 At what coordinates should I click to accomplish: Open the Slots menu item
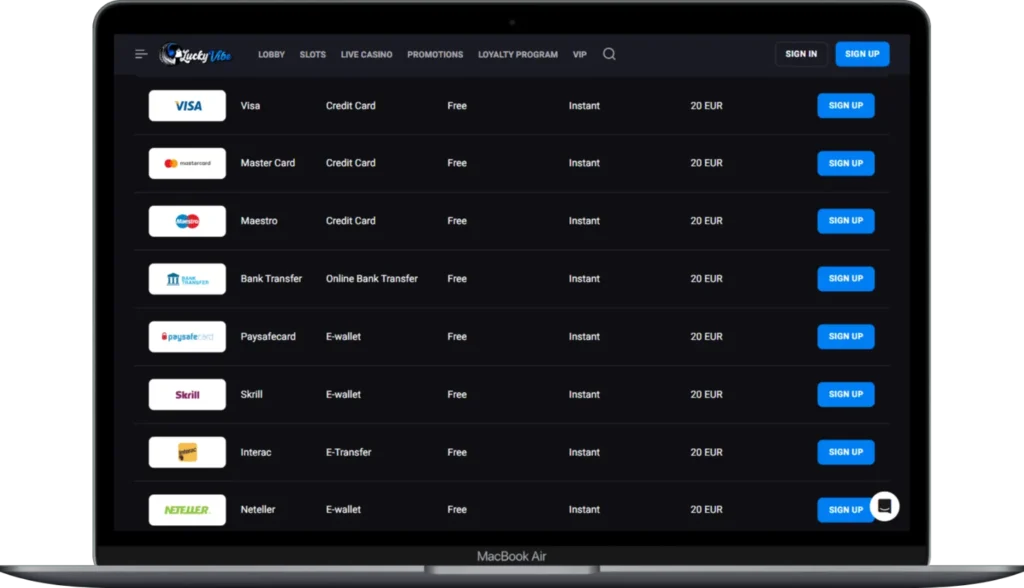[x=313, y=54]
